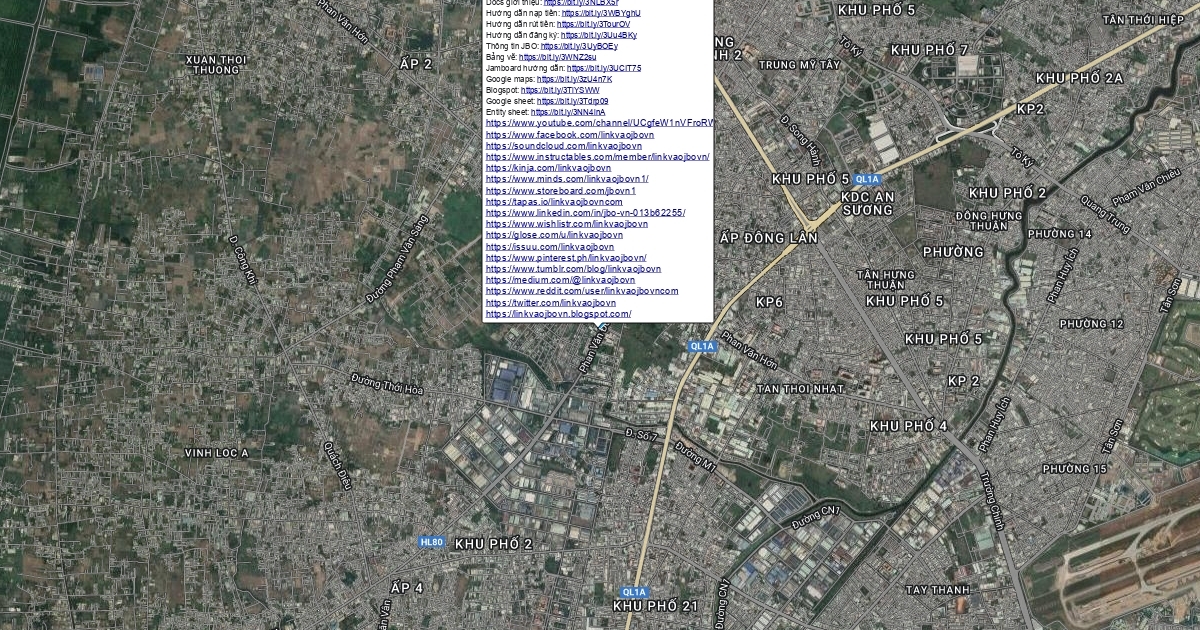Click the TÂN THỚI HIỆP label
The width and height of the screenshot is (1200, 630).
click(x=1143, y=20)
